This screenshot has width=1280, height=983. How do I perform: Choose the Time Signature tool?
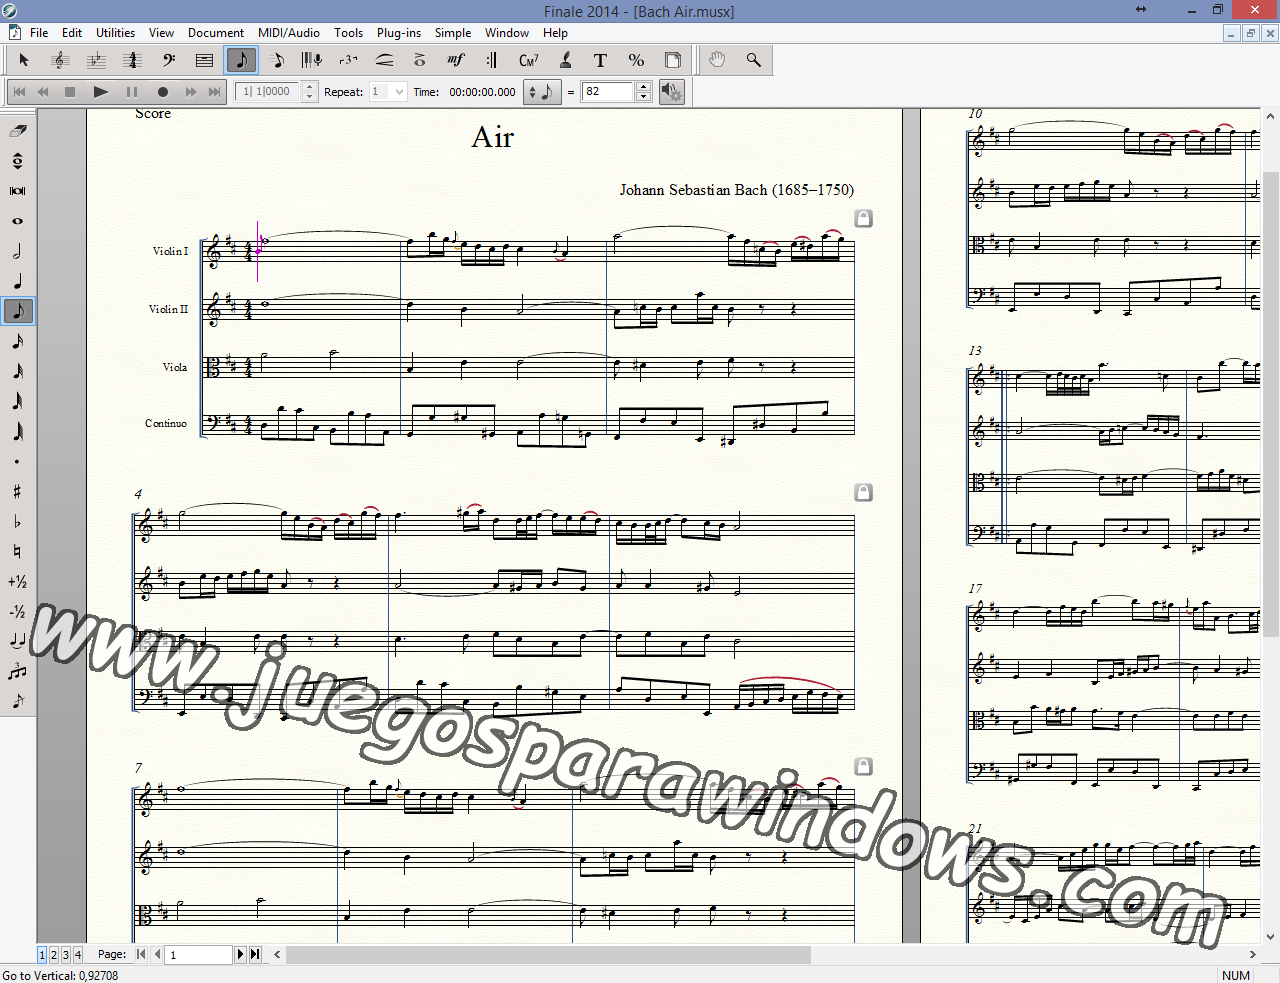point(132,61)
